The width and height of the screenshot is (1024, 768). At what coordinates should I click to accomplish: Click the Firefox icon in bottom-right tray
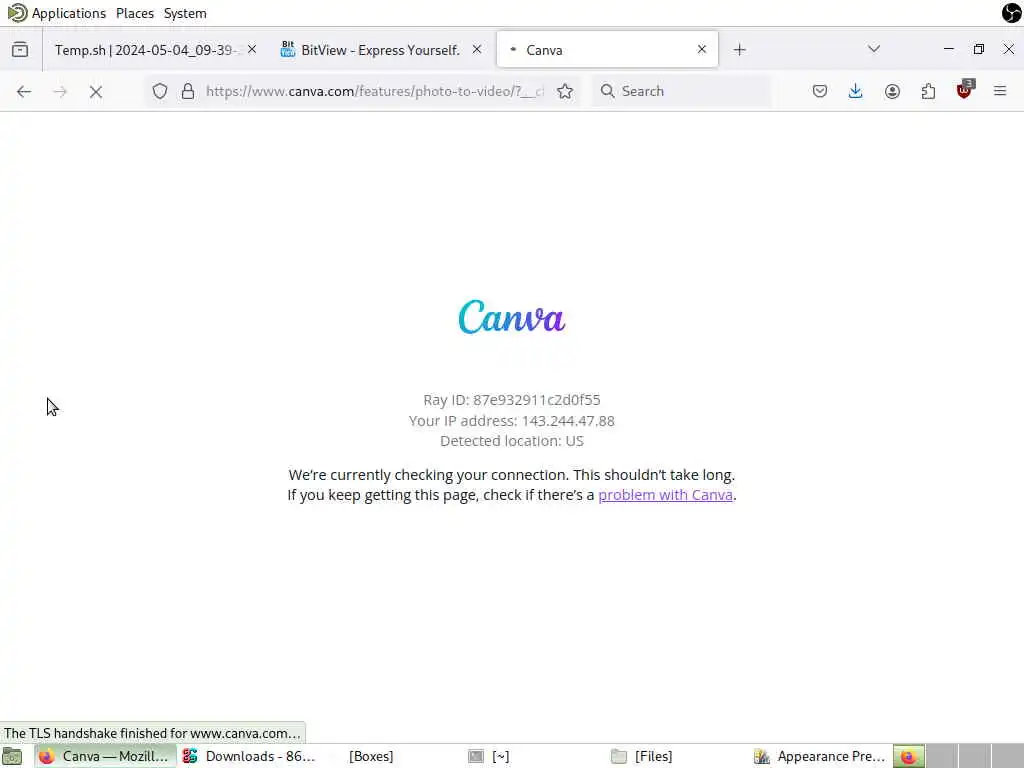(x=908, y=756)
